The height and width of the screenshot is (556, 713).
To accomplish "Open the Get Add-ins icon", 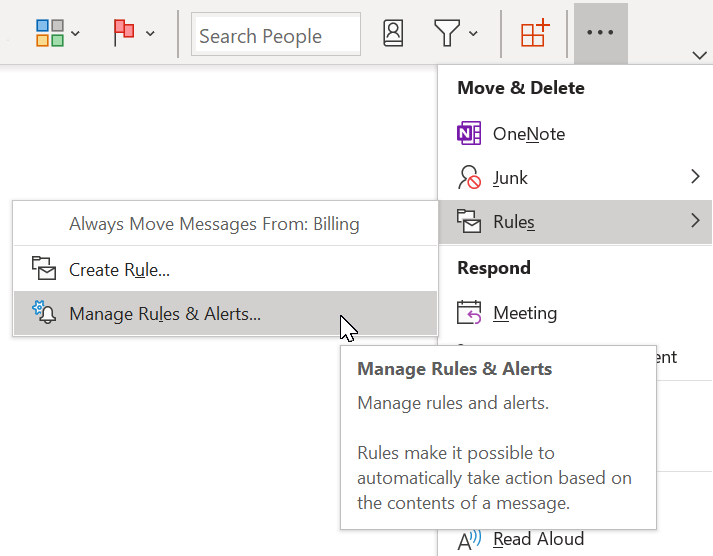I will pyautogui.click(x=536, y=33).
